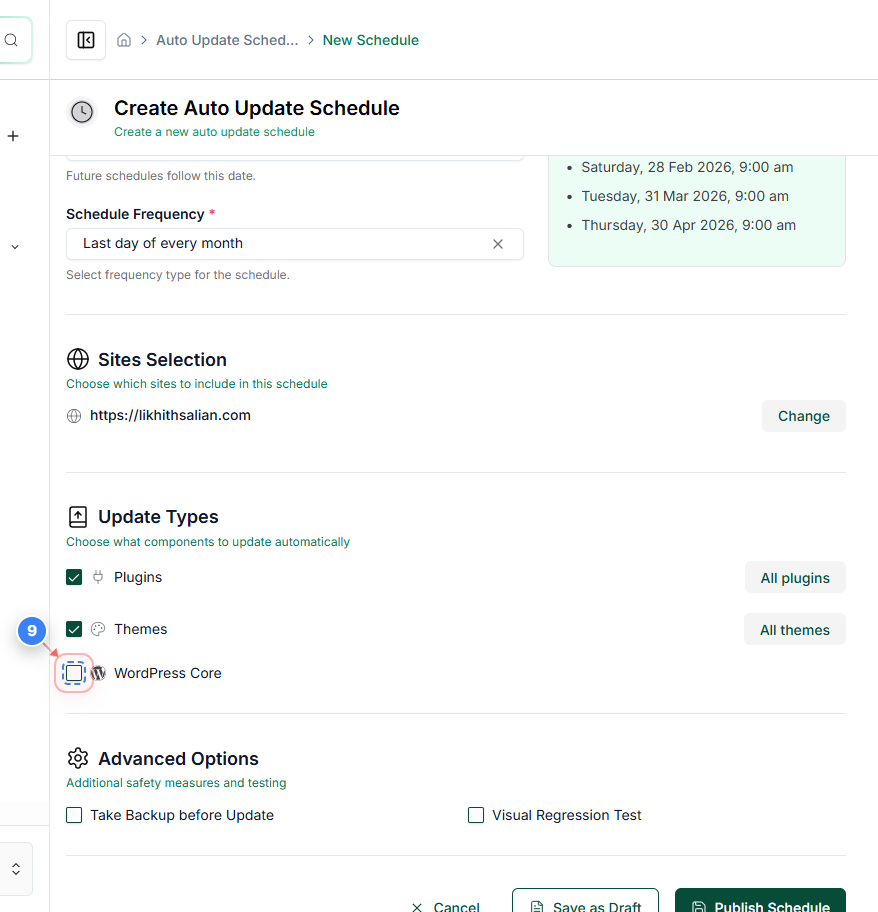Click the clock icon beside Create Auto Update Schedule
Screen dimensions: 878x912
point(81,111)
